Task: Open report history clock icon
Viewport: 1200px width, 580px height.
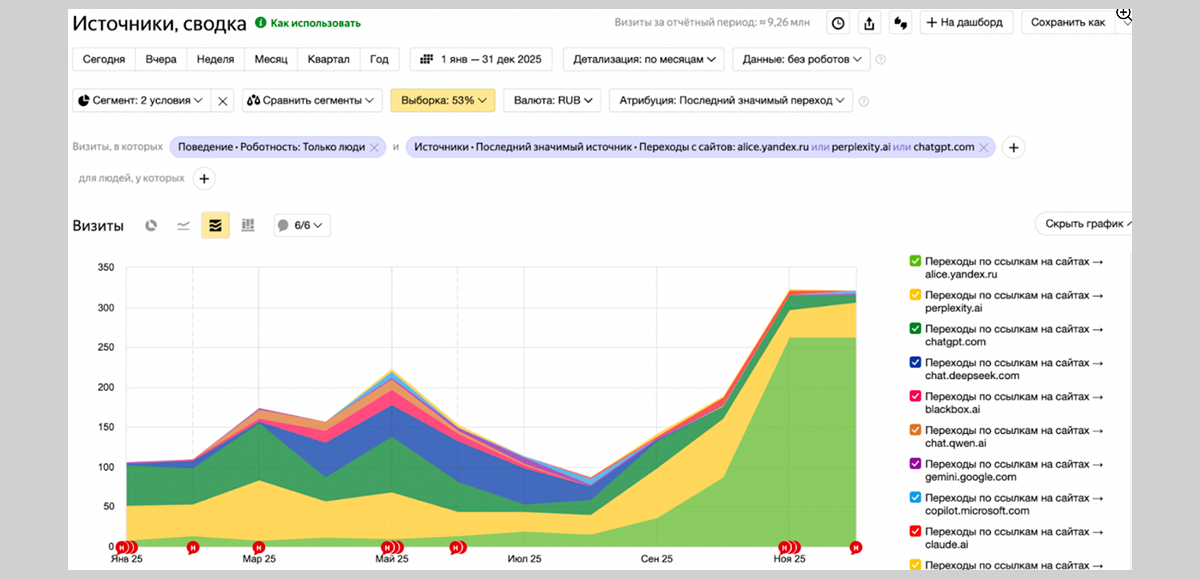Action: [x=838, y=23]
